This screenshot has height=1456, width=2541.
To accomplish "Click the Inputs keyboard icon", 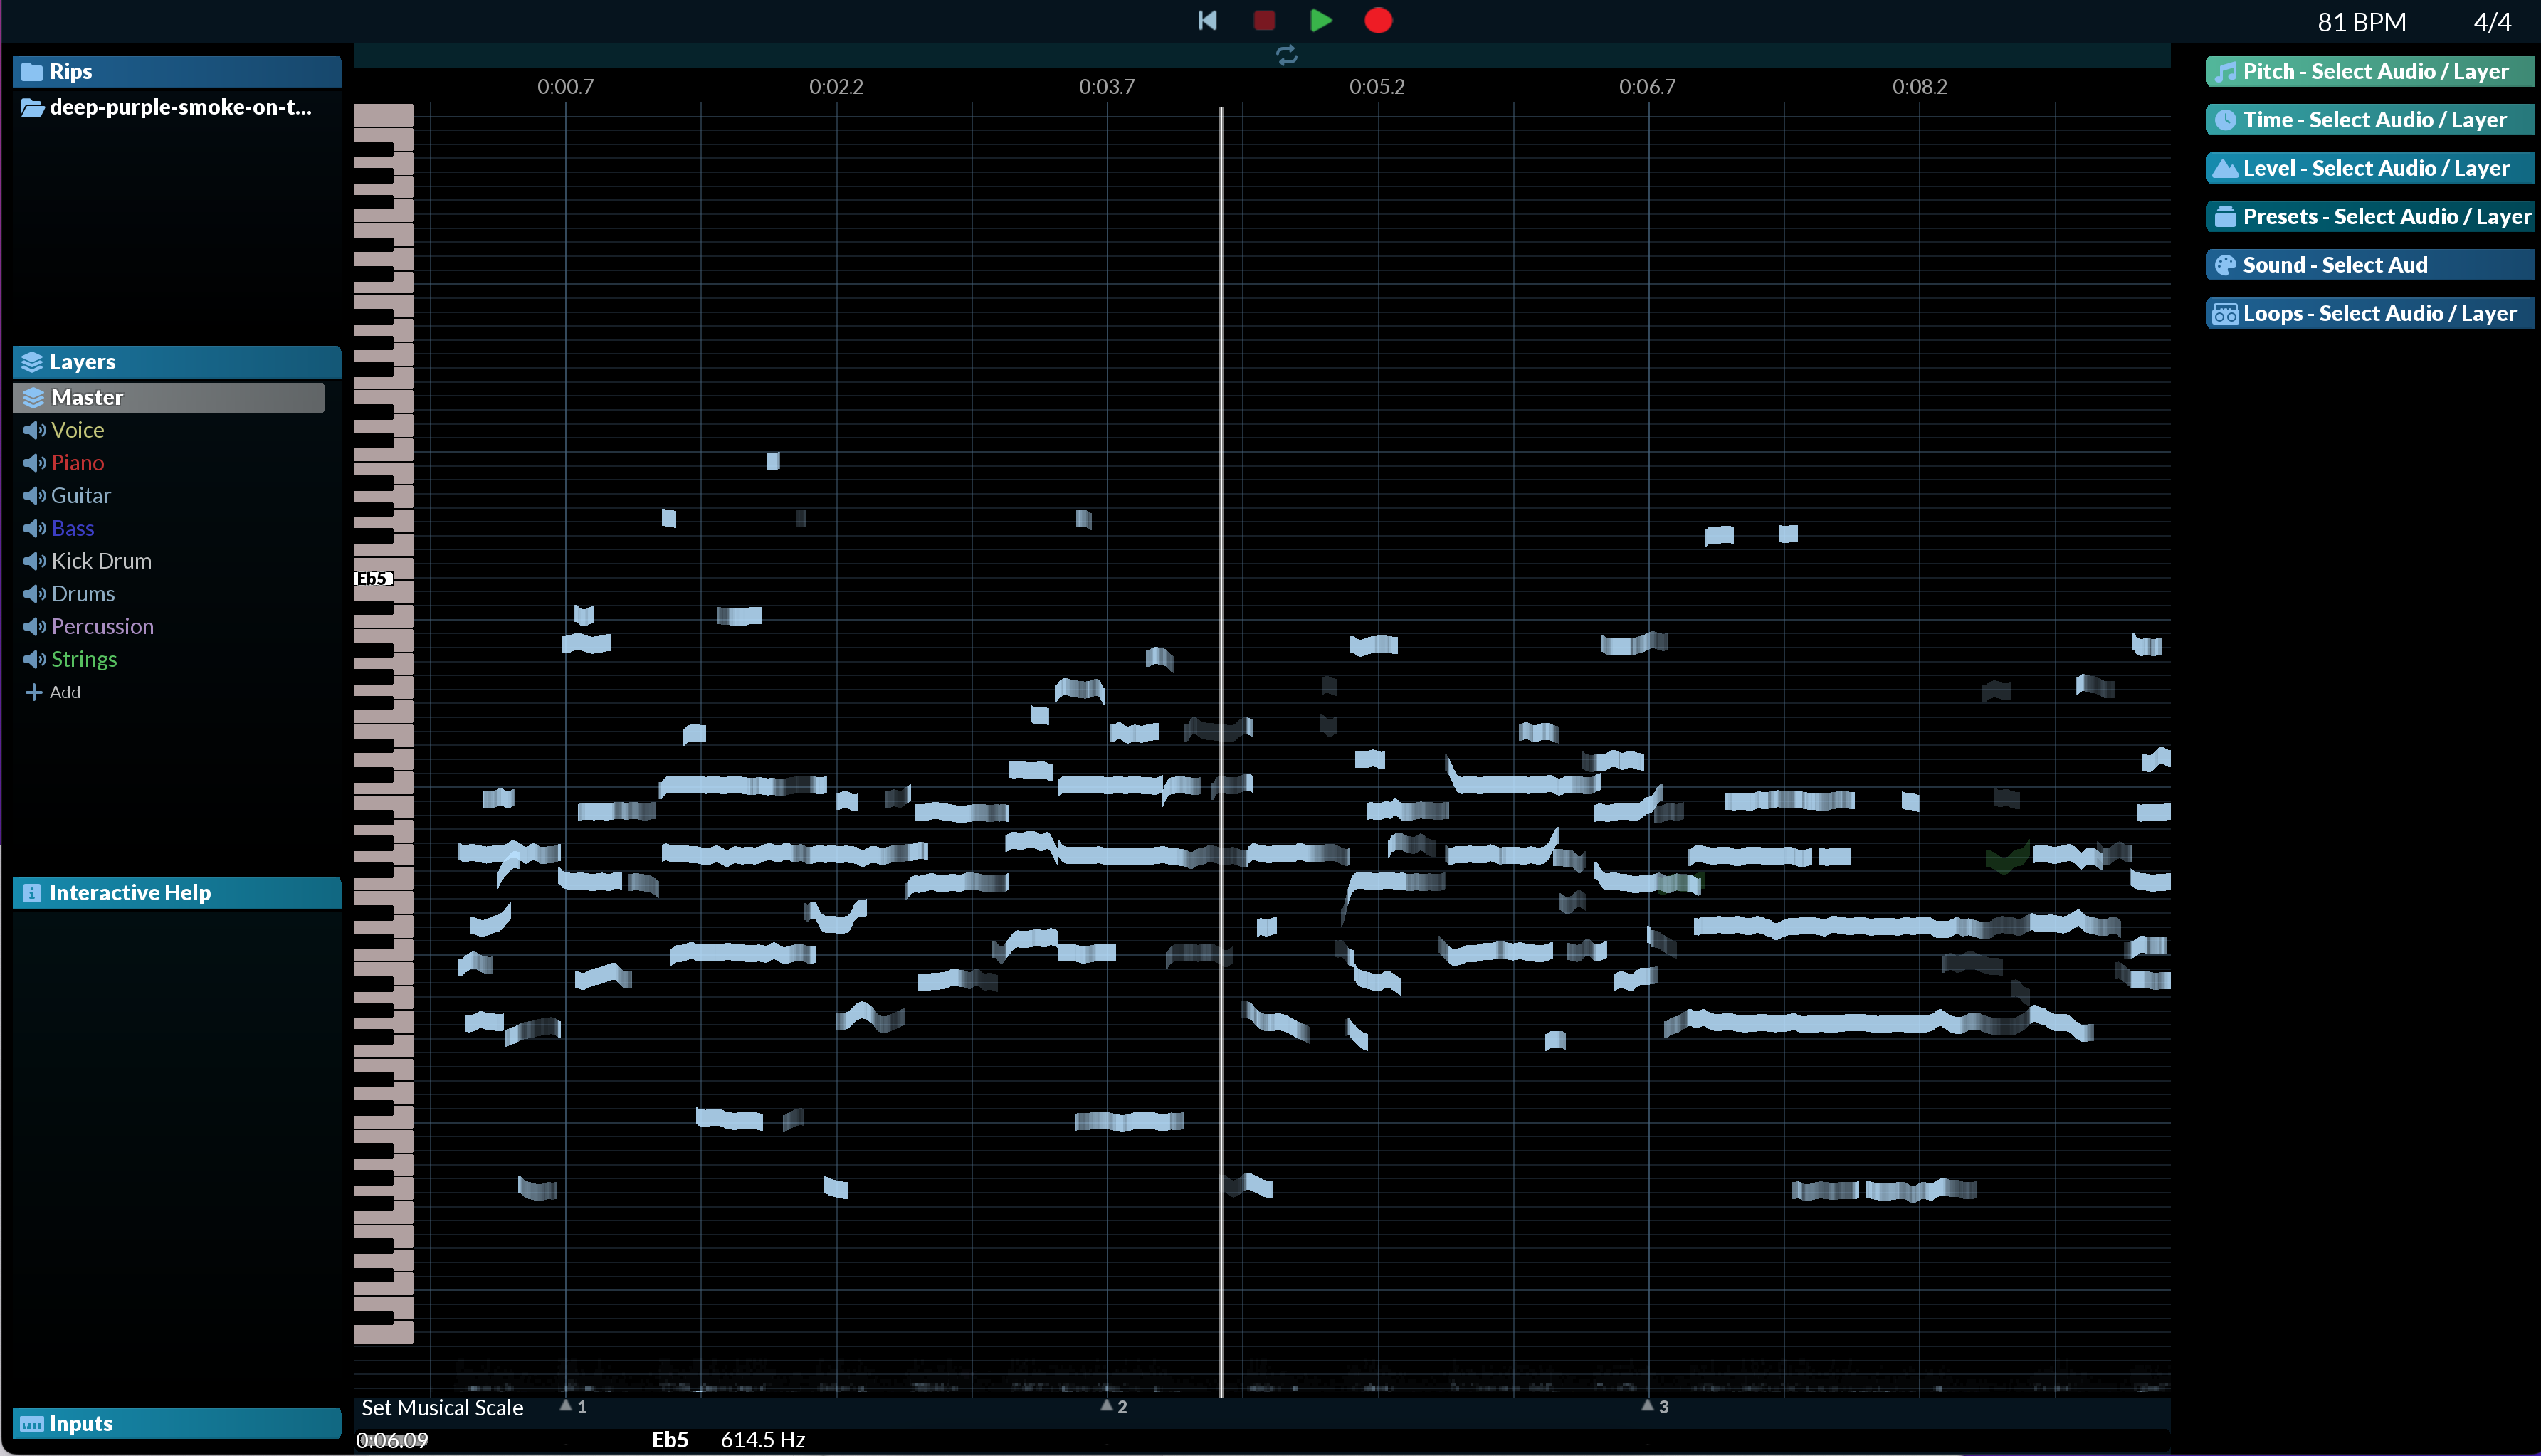I will [33, 1423].
